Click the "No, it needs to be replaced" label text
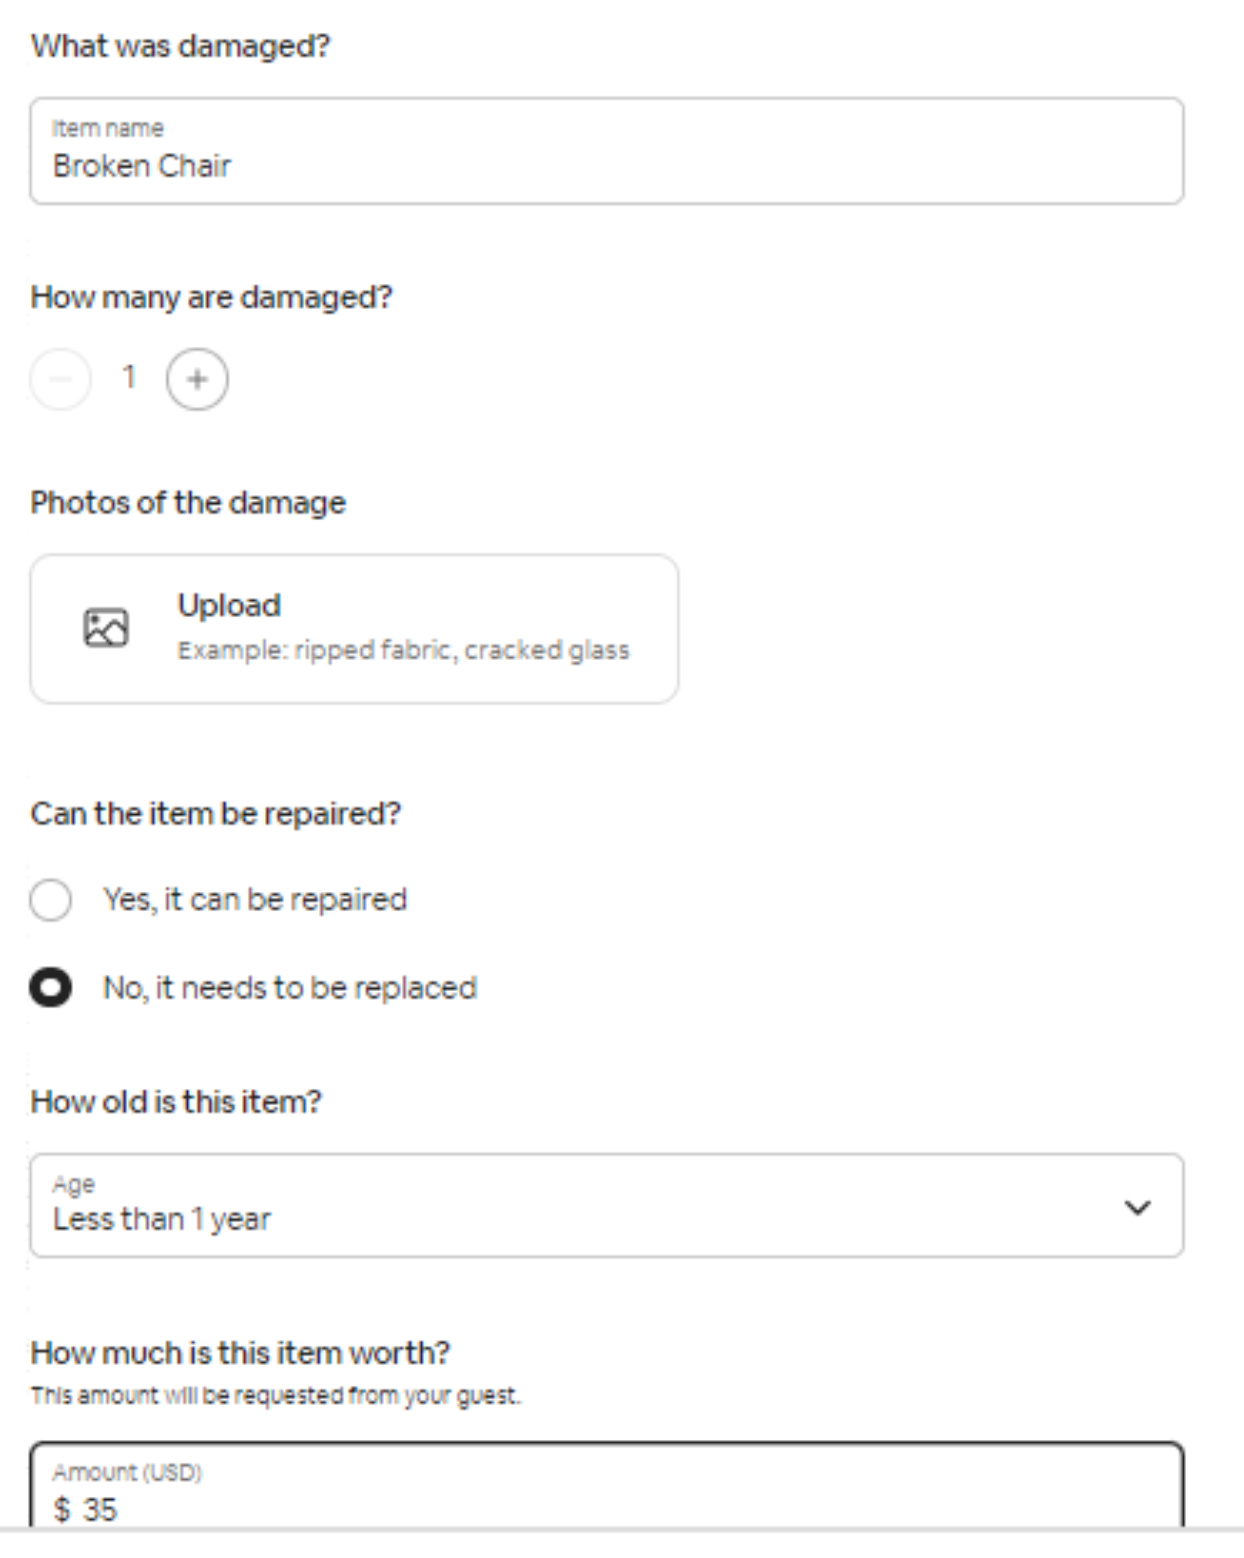Screen dimensions: 1244x1558 point(290,988)
